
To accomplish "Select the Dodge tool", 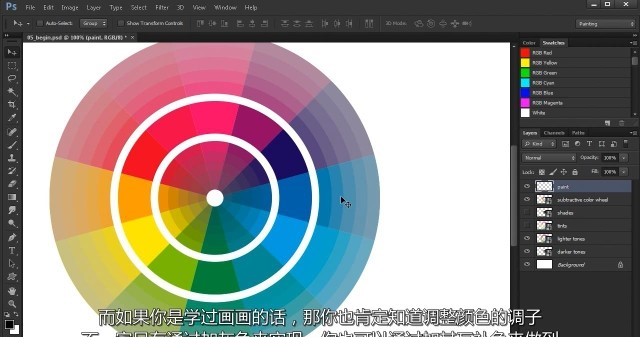I will tap(12, 223).
